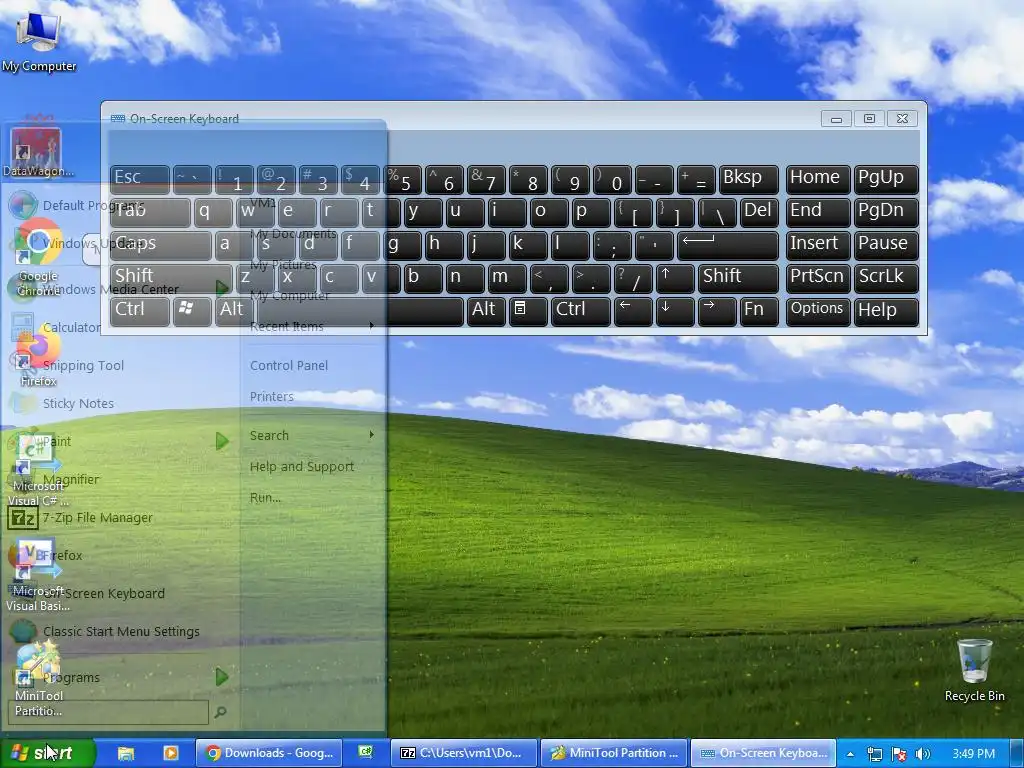This screenshot has height=768, width=1024.
Task: Show hidden tray icons arrow
Action: pos(850,754)
